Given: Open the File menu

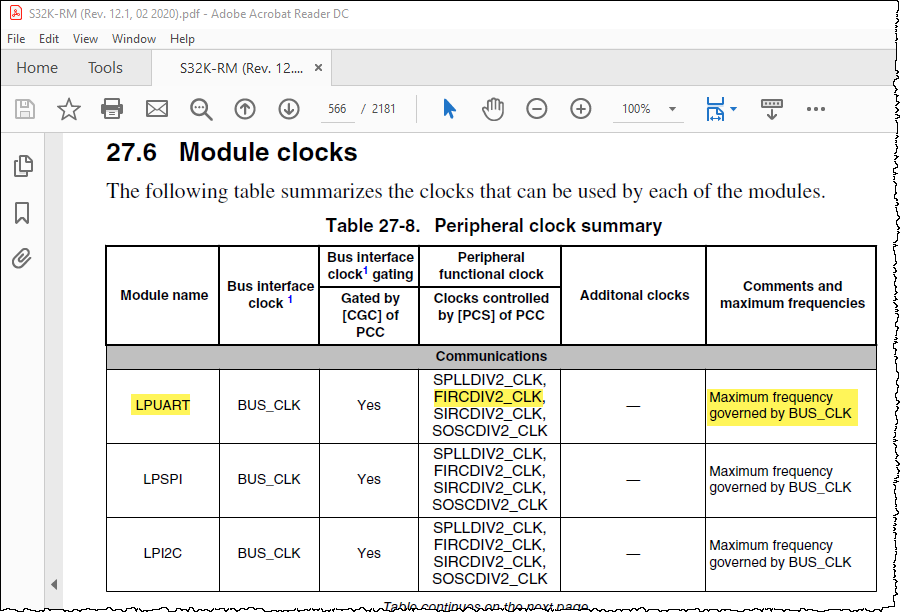Looking at the screenshot, I should coord(16,38).
